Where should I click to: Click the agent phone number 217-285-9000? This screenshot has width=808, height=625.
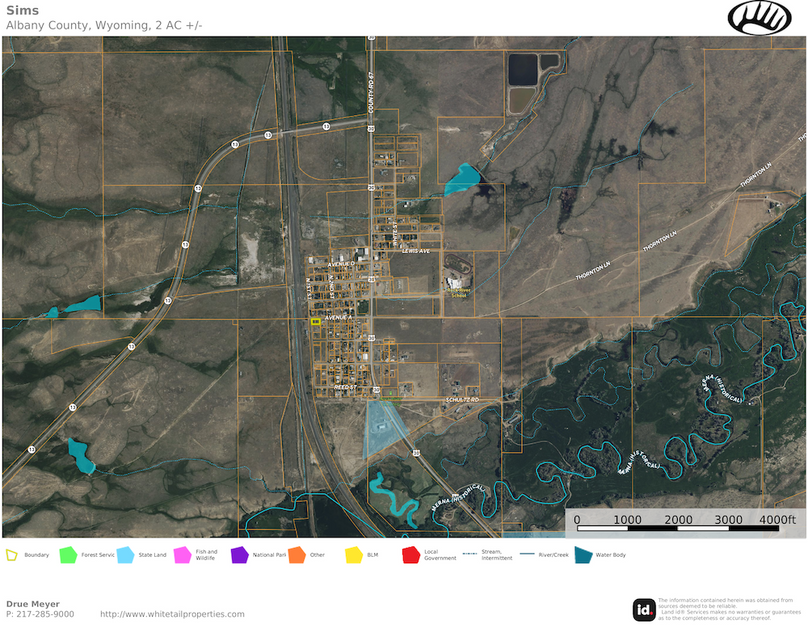[40, 614]
